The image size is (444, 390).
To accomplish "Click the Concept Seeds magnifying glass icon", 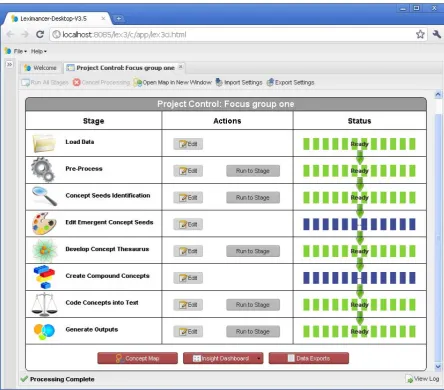I will 44,196.
